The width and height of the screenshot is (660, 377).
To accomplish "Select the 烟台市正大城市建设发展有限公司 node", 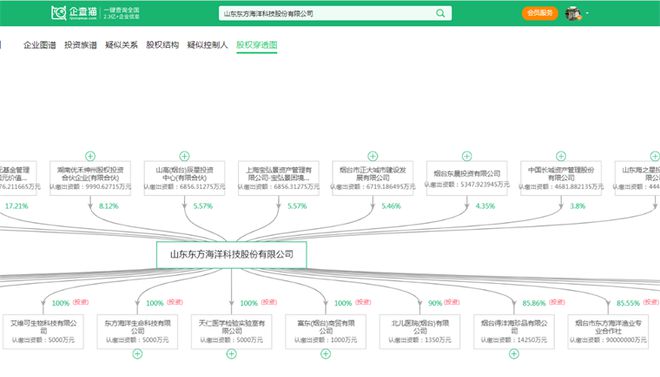I will (373, 178).
